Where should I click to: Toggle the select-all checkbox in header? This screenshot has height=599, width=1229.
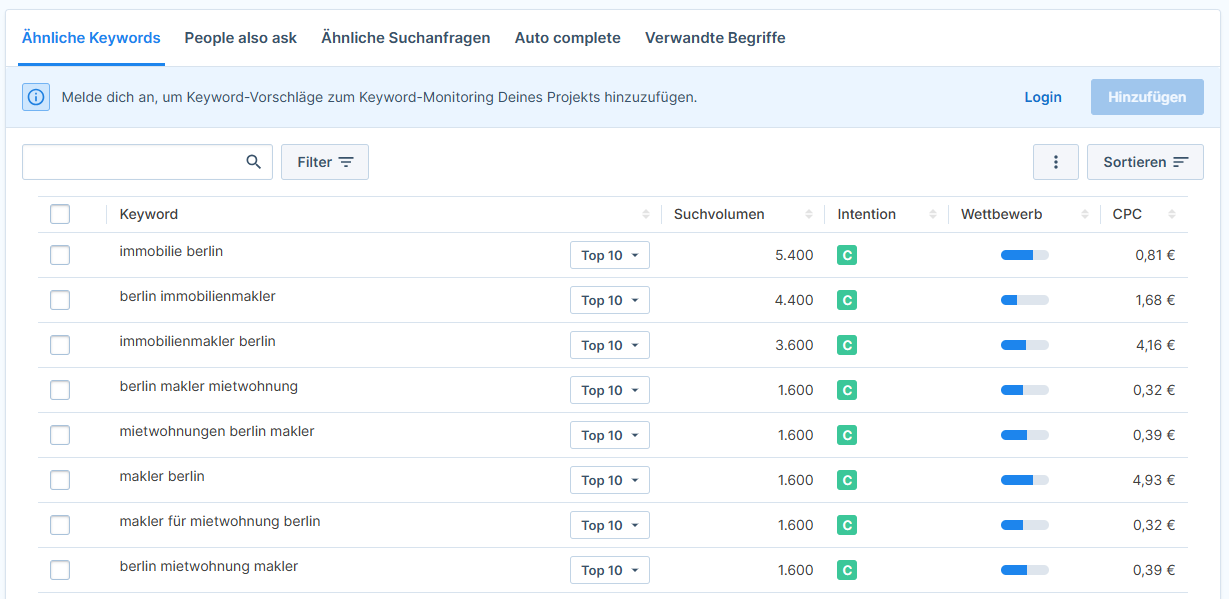(x=60, y=214)
